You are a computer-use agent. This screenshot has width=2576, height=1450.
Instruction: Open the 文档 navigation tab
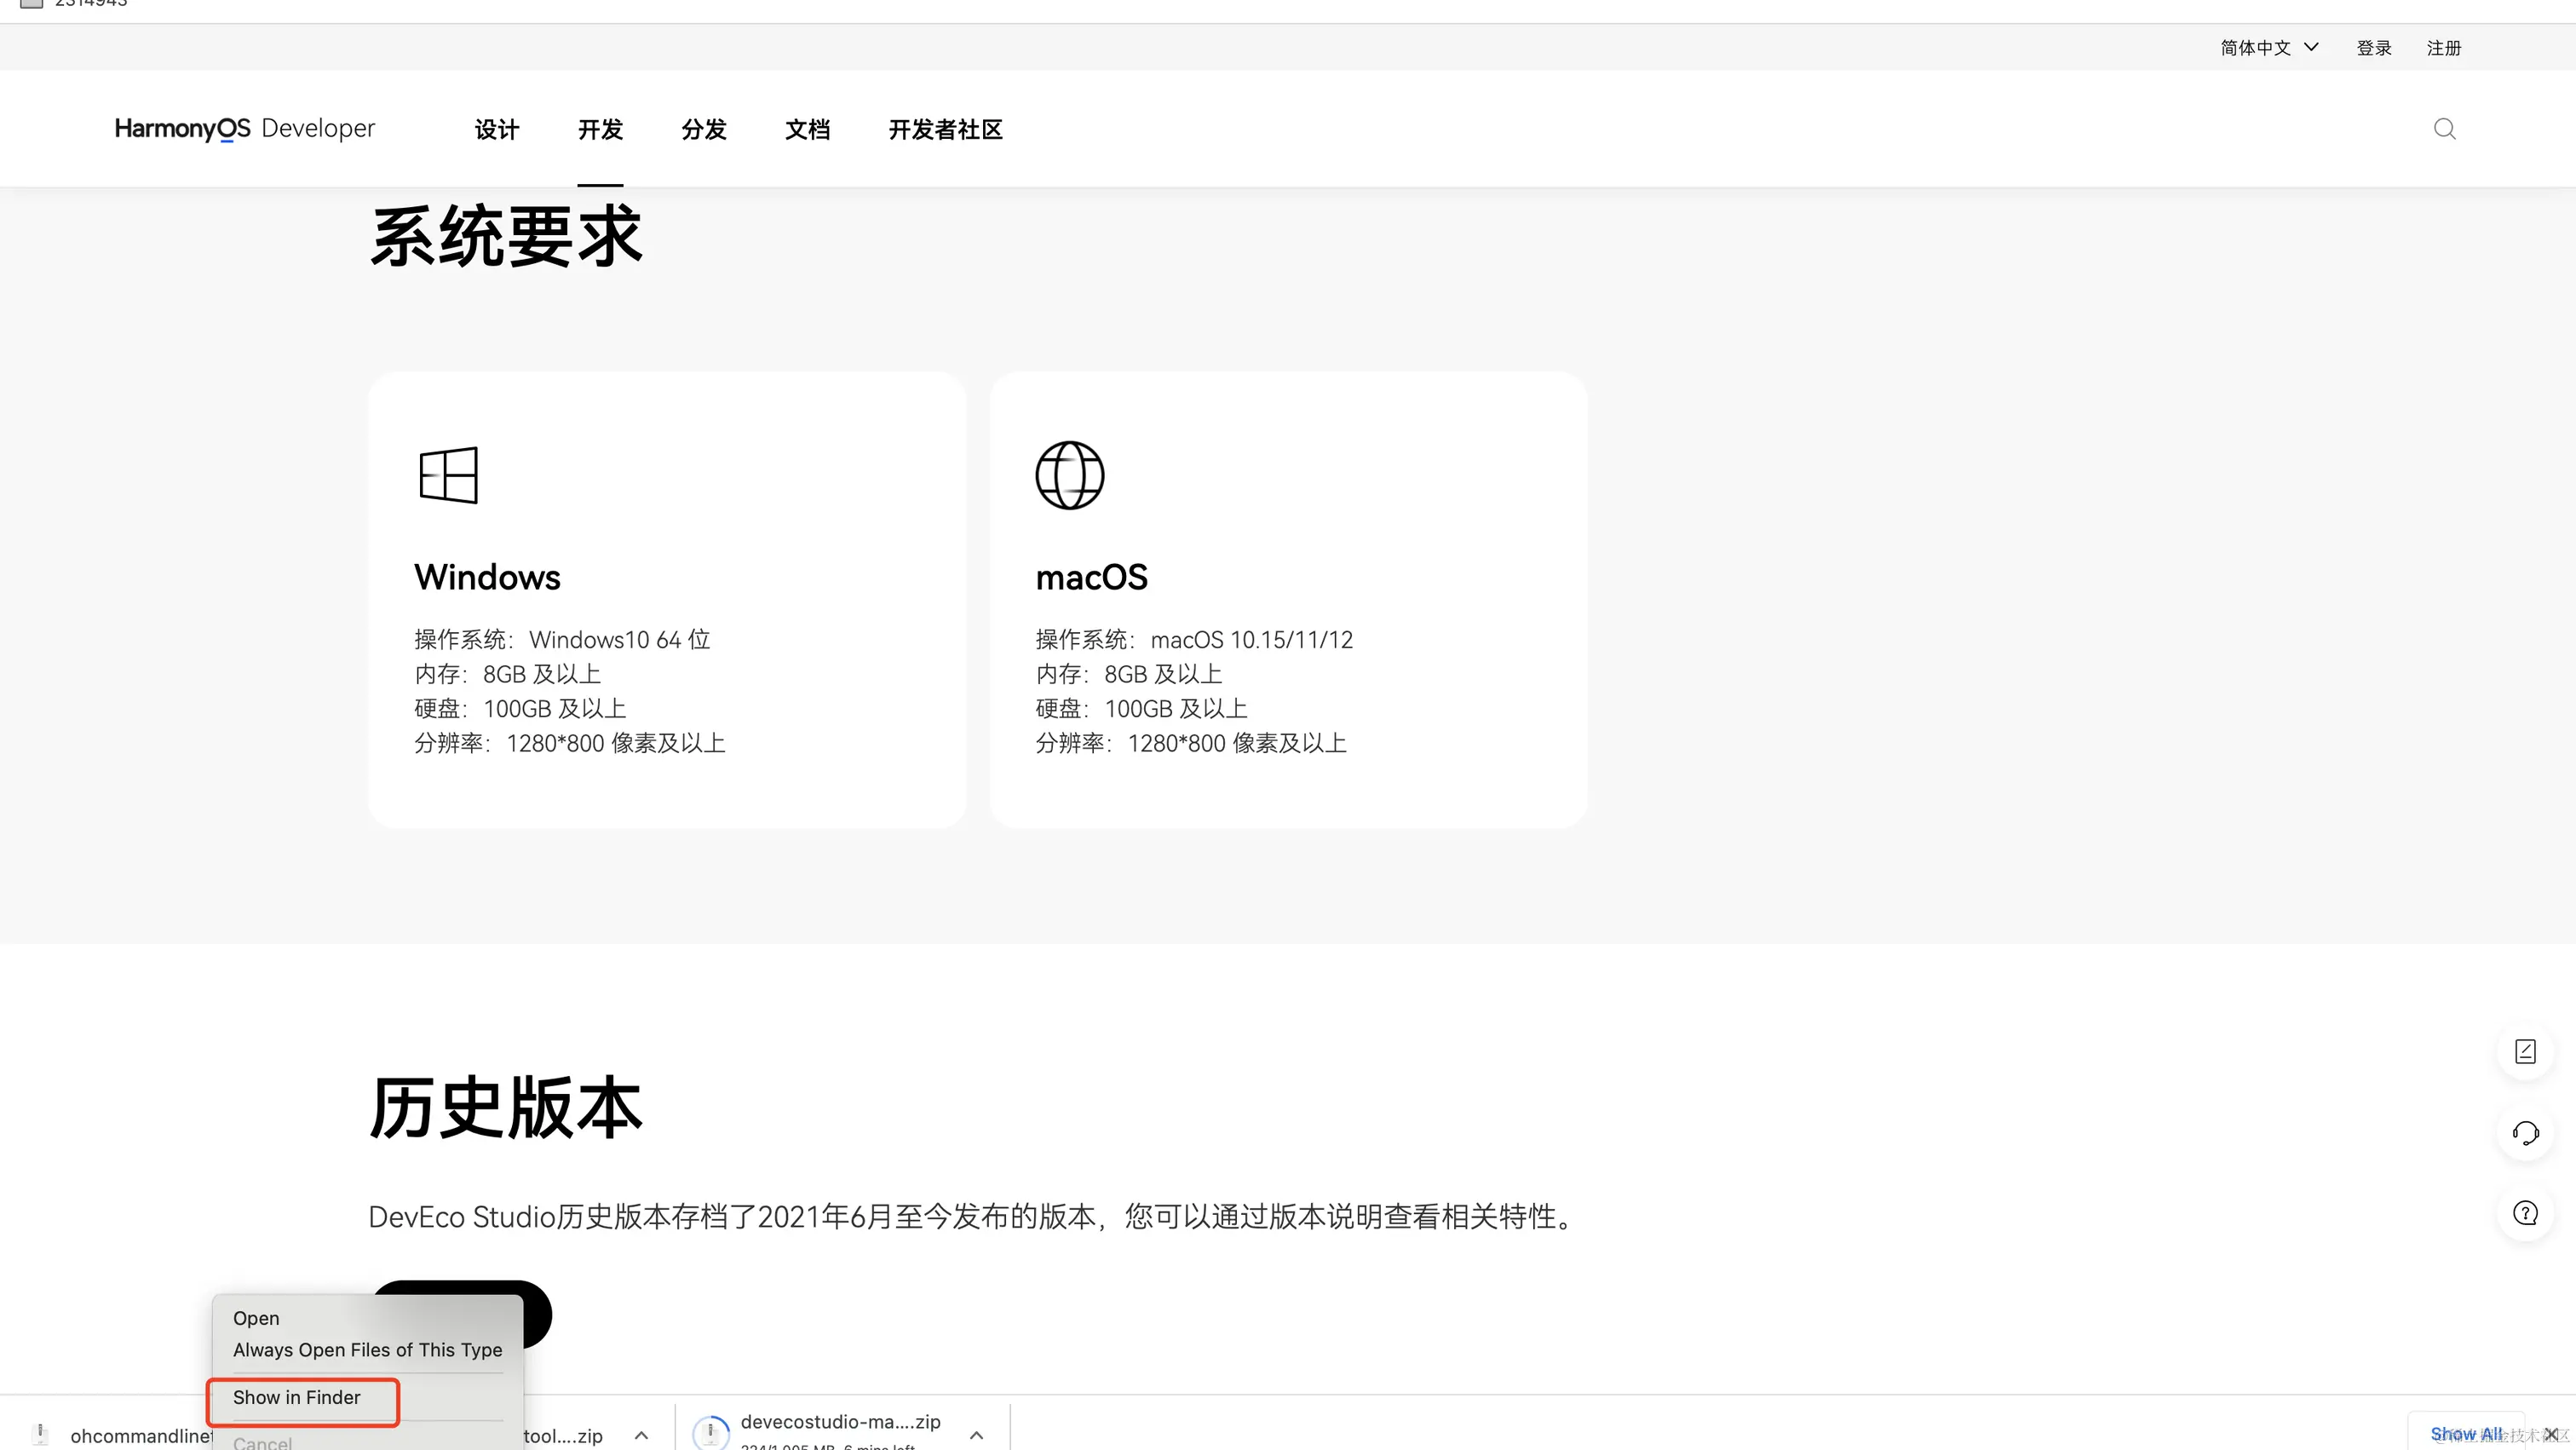point(807,129)
